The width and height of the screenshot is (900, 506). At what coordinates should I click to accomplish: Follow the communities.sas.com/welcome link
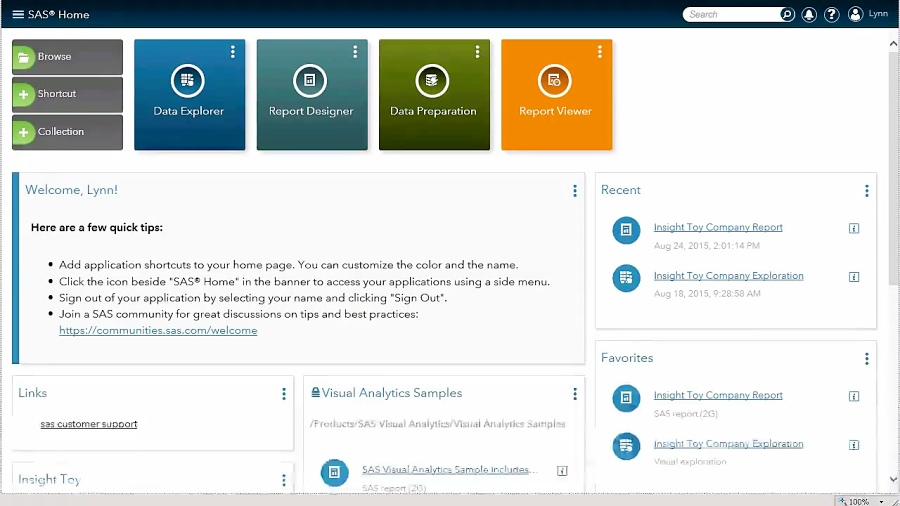coord(158,330)
